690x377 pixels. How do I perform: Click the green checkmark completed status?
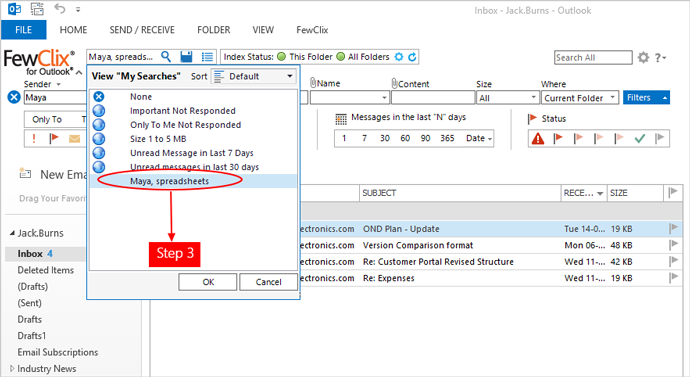[640, 139]
